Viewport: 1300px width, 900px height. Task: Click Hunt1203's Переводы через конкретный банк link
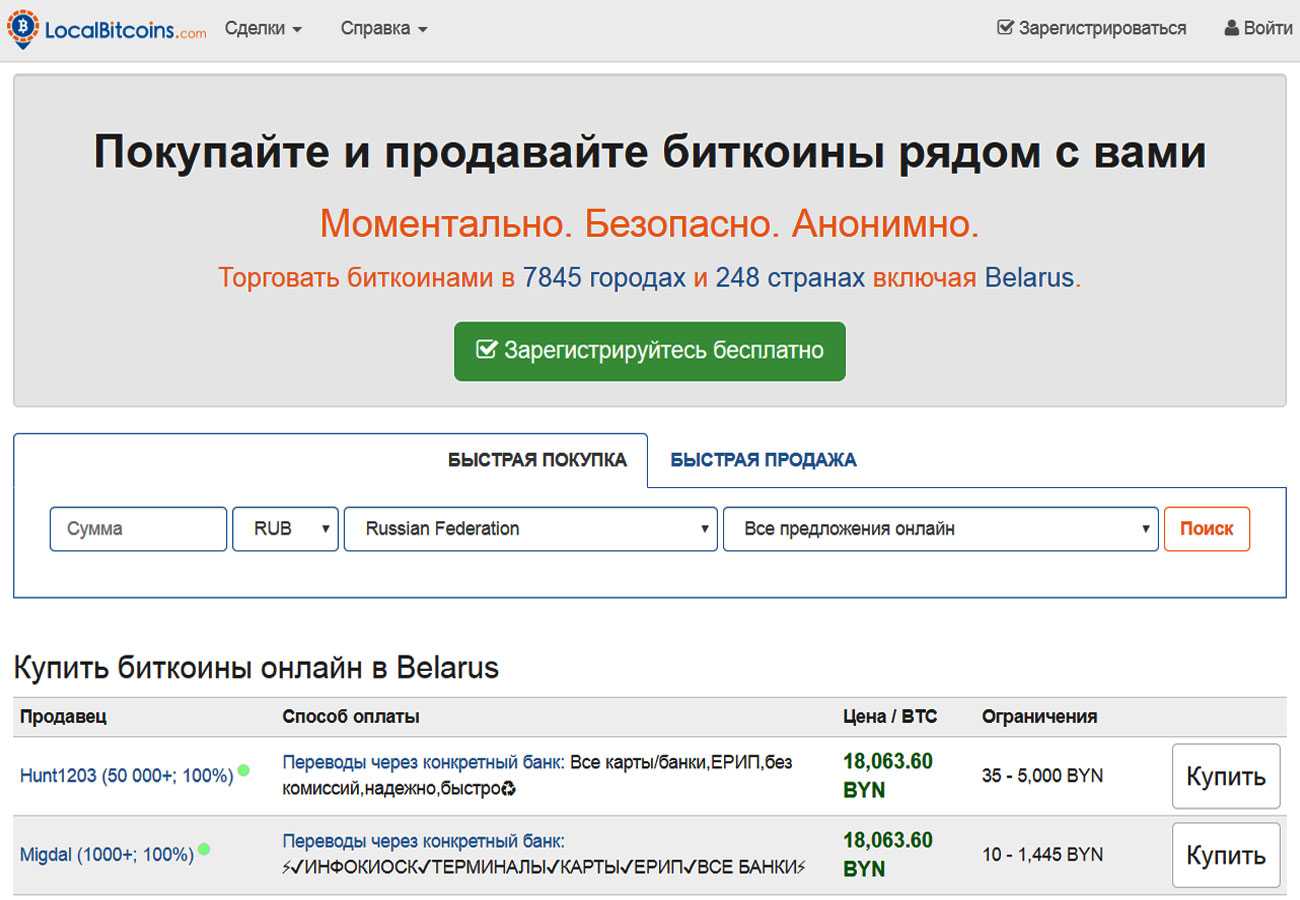[x=423, y=763]
